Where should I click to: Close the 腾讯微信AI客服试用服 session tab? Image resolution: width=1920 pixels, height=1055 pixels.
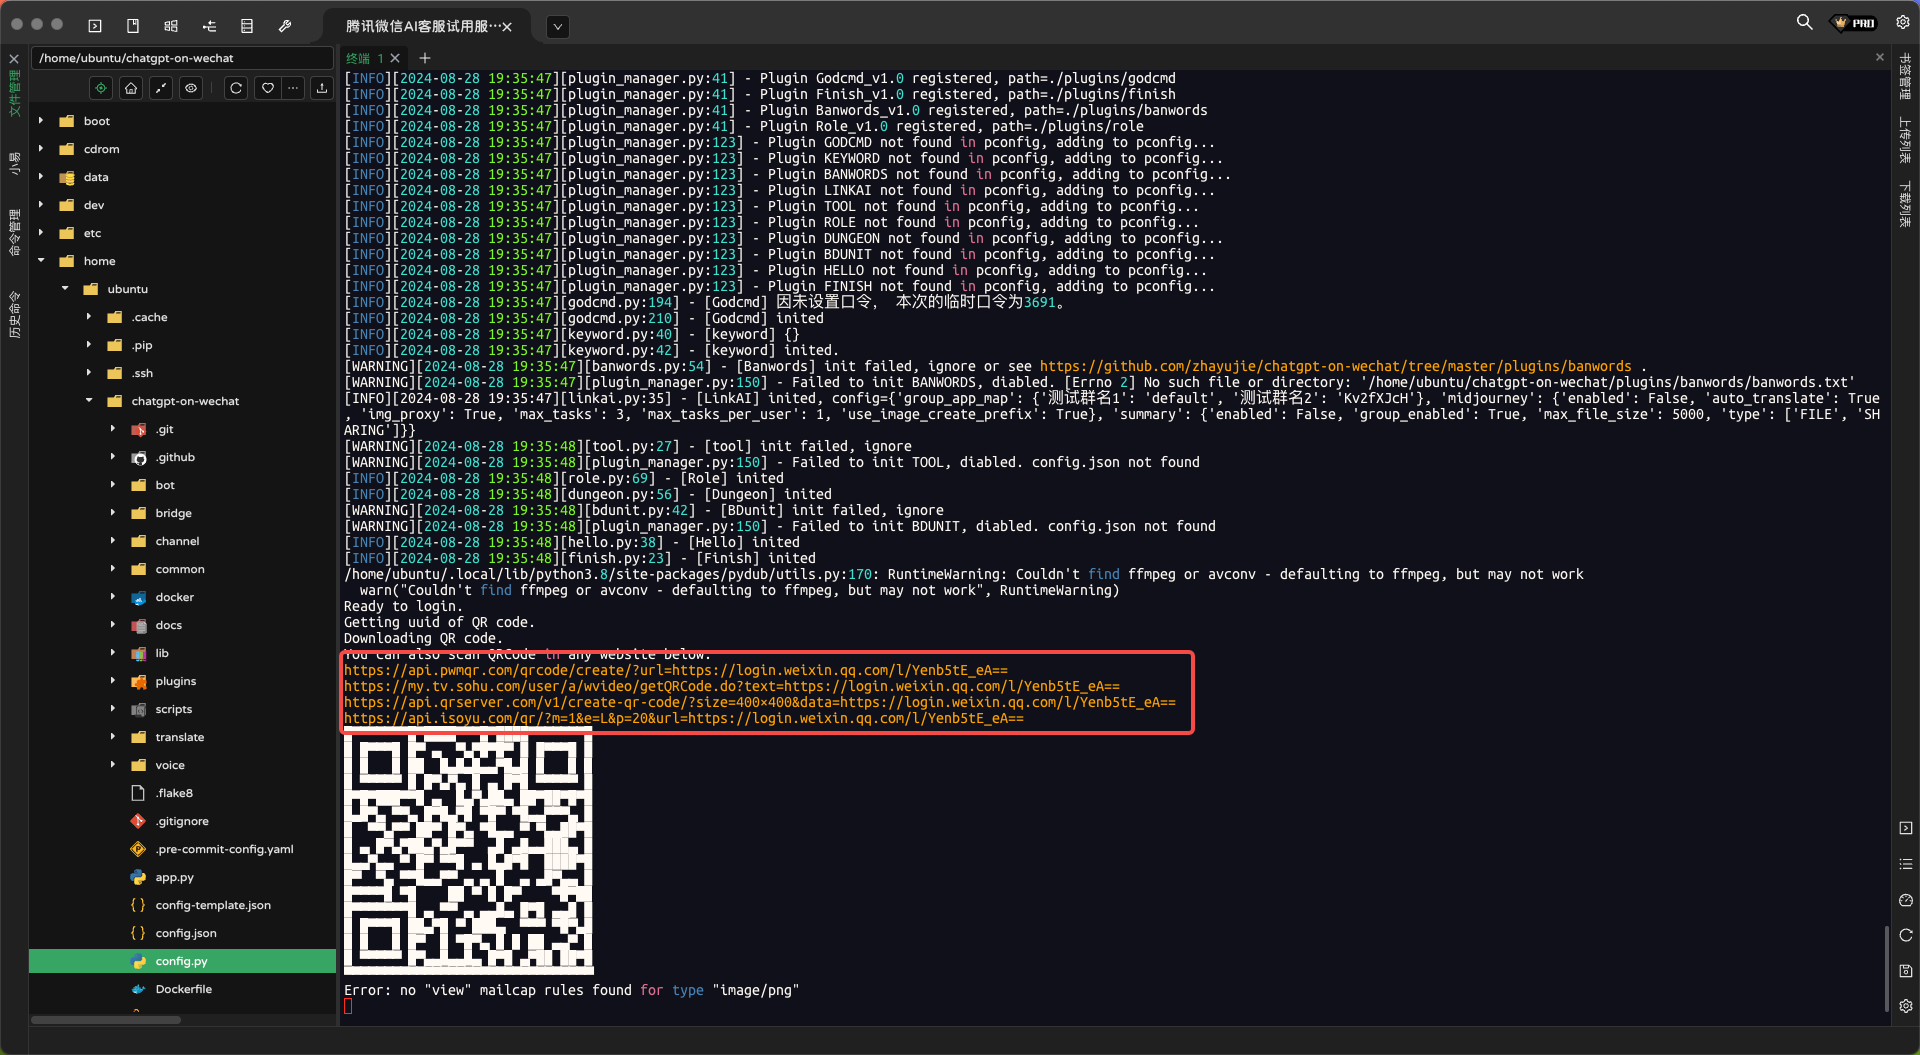(507, 27)
